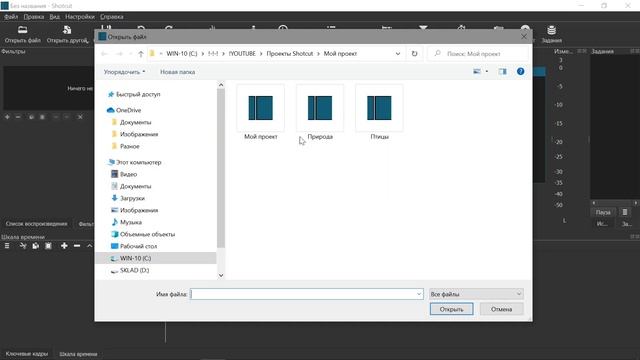This screenshot has height=360, width=640.
Task: Click the Открыть другой toolbar icon in Shotcut
Action: coord(67,34)
